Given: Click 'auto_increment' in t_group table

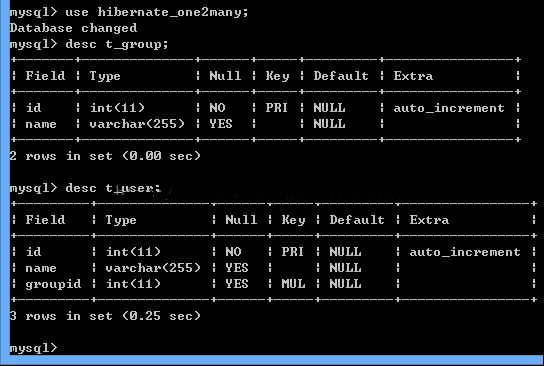Looking at the screenshot, I should click(x=449, y=108).
